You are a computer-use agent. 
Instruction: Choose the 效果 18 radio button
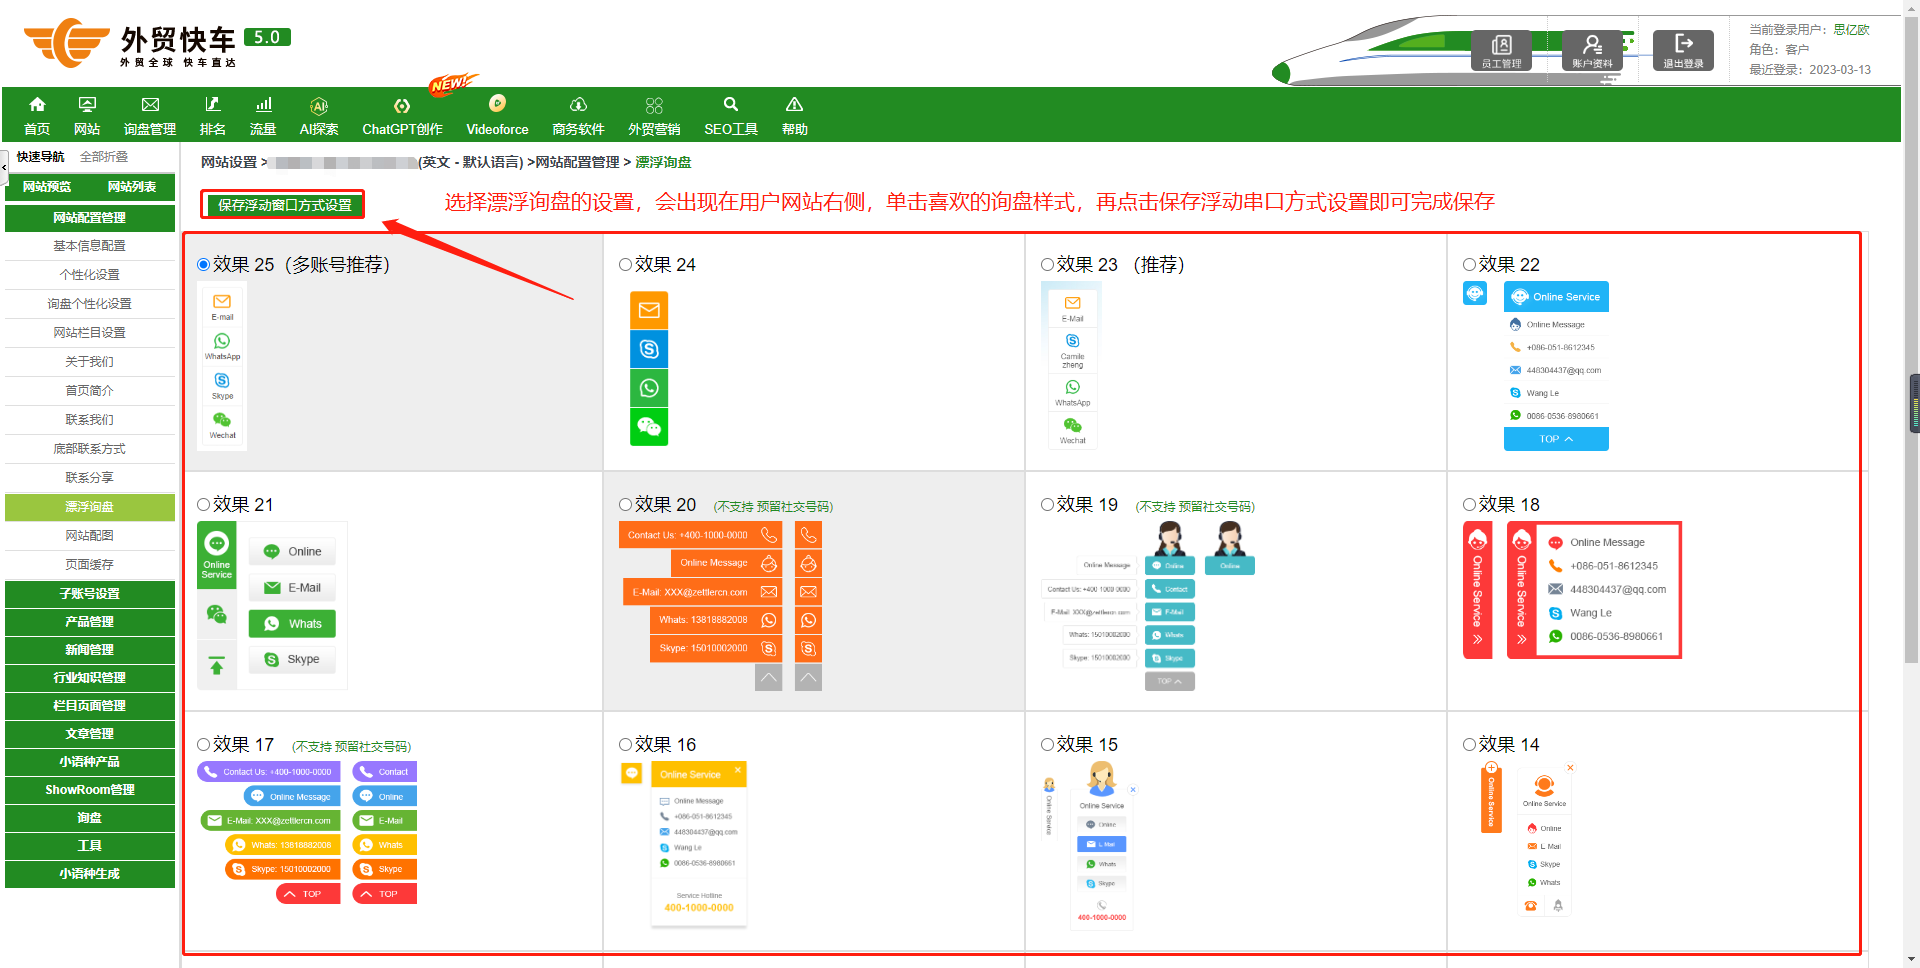[x=1470, y=505]
